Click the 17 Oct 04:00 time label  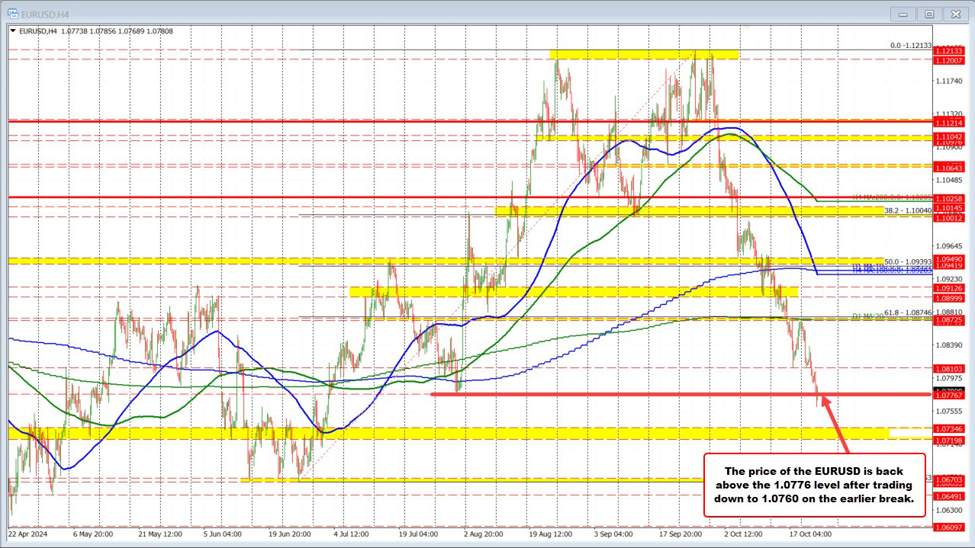click(810, 533)
